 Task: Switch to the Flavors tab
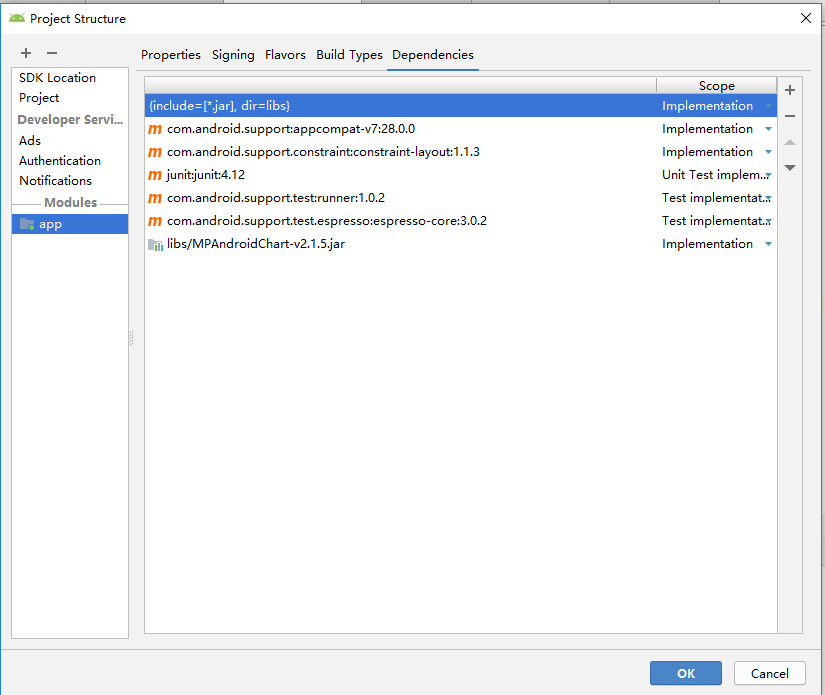point(285,55)
